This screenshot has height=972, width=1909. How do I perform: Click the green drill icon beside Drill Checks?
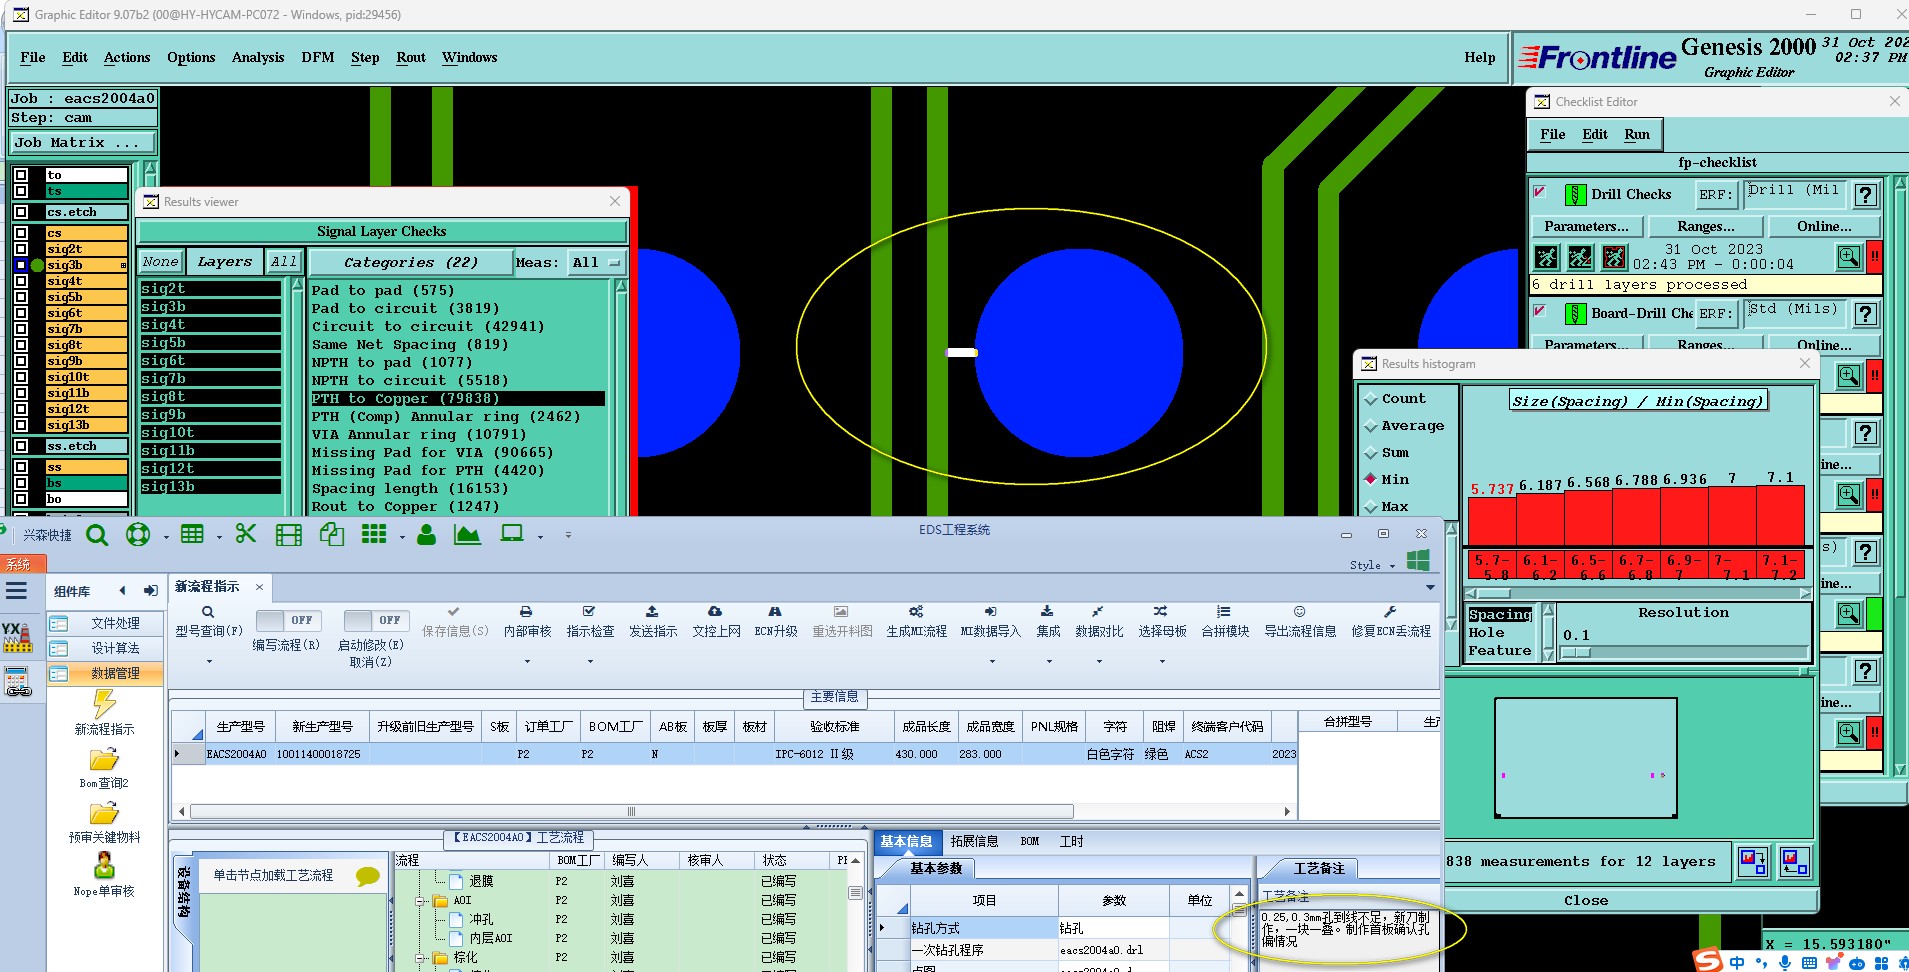pyautogui.click(x=1575, y=195)
